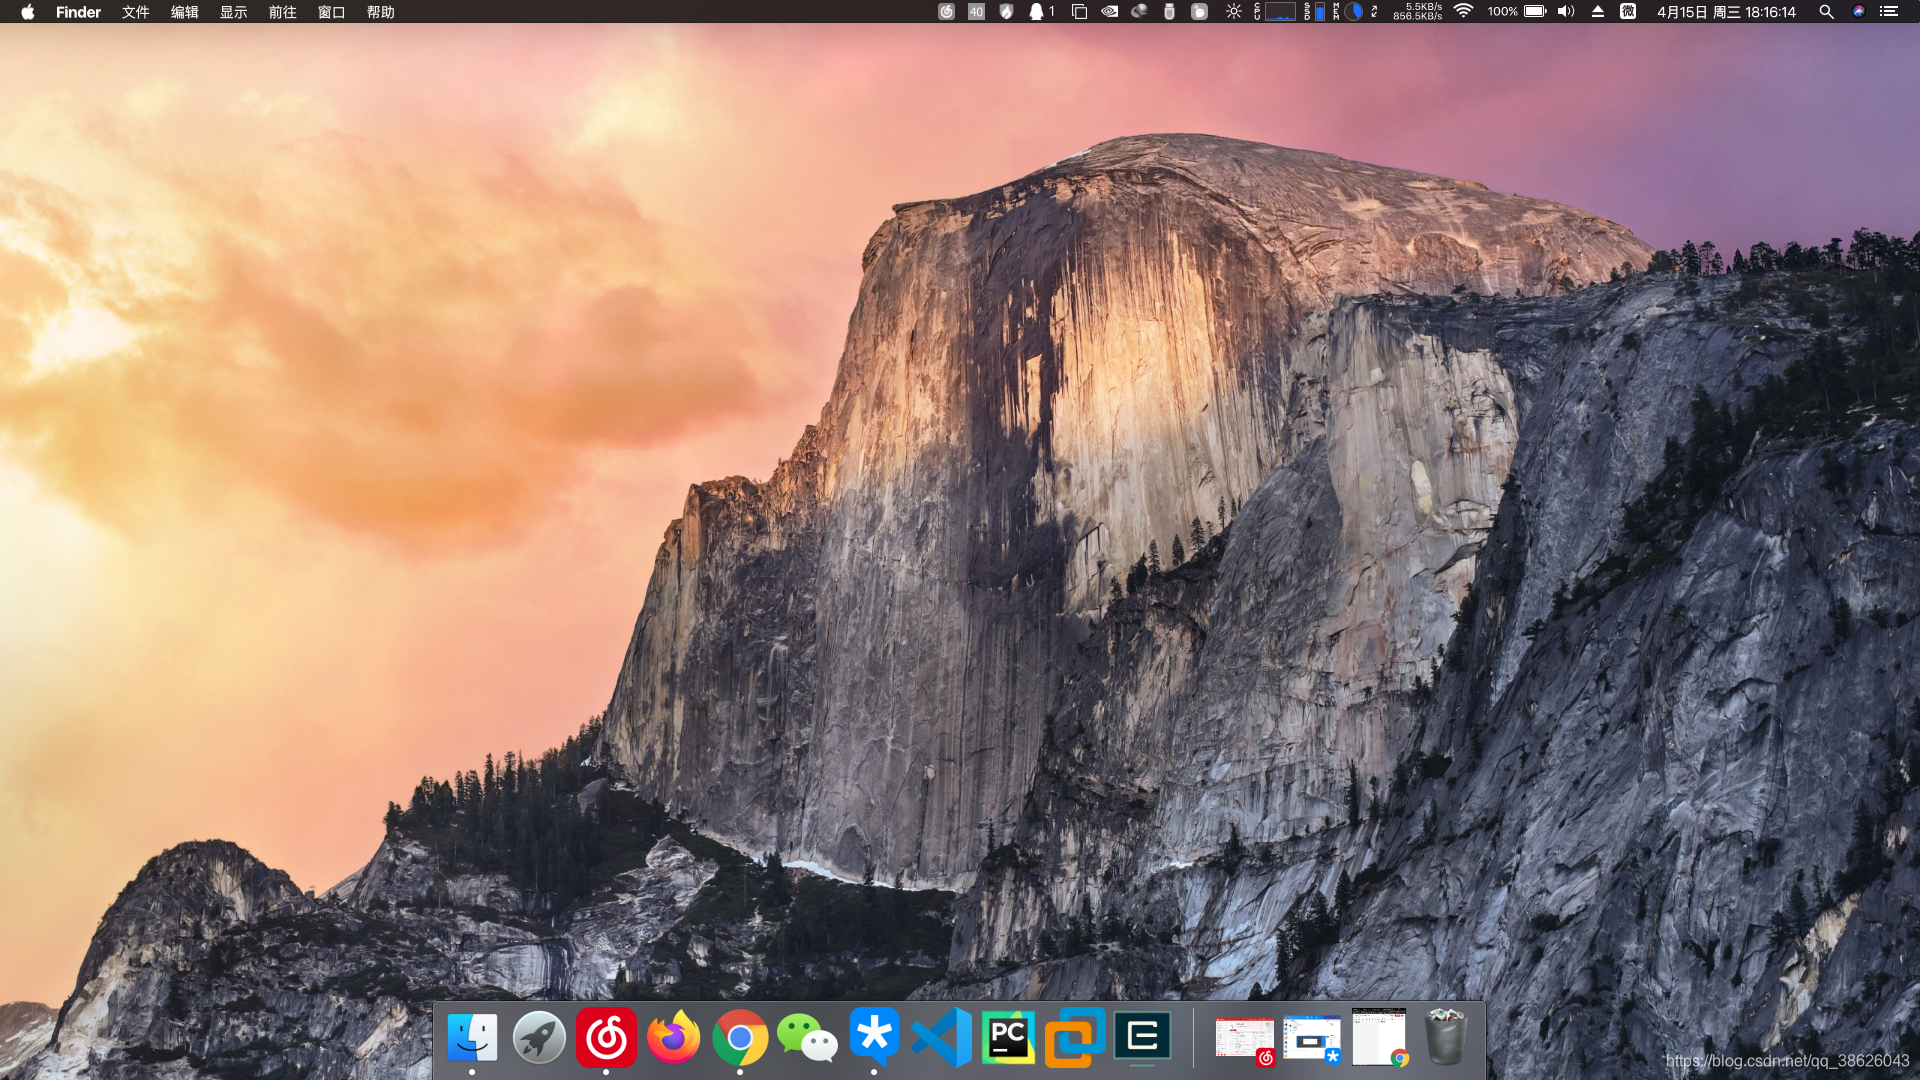
Task: Open NetEase Cloud Music in Dock
Action: tap(606, 1038)
